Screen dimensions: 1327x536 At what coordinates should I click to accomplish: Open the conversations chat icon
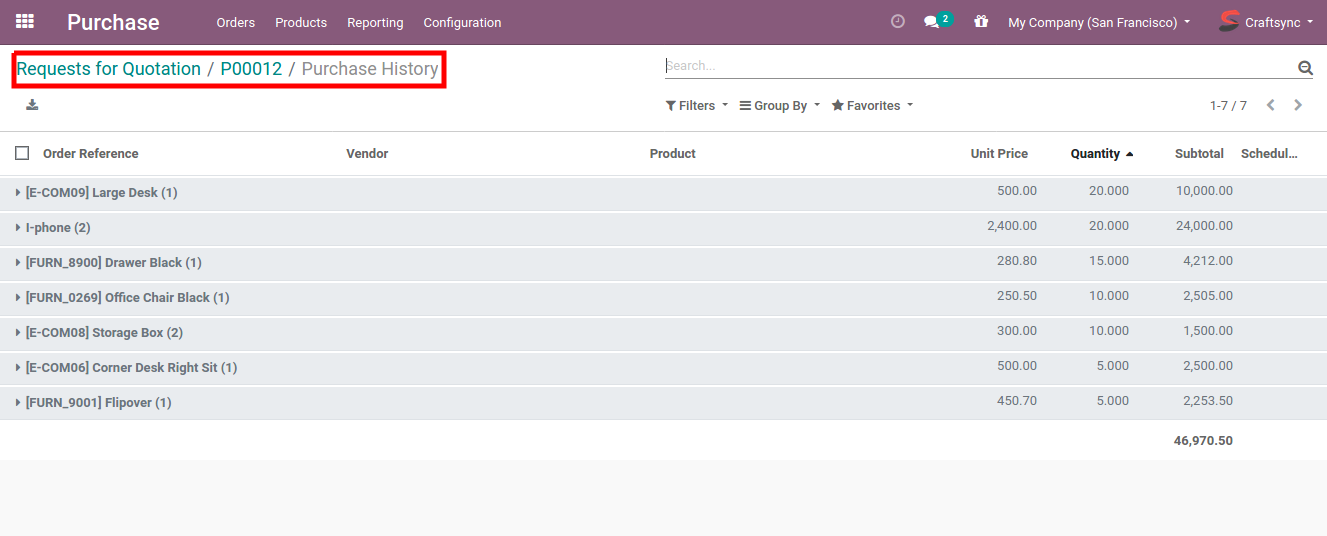click(932, 22)
